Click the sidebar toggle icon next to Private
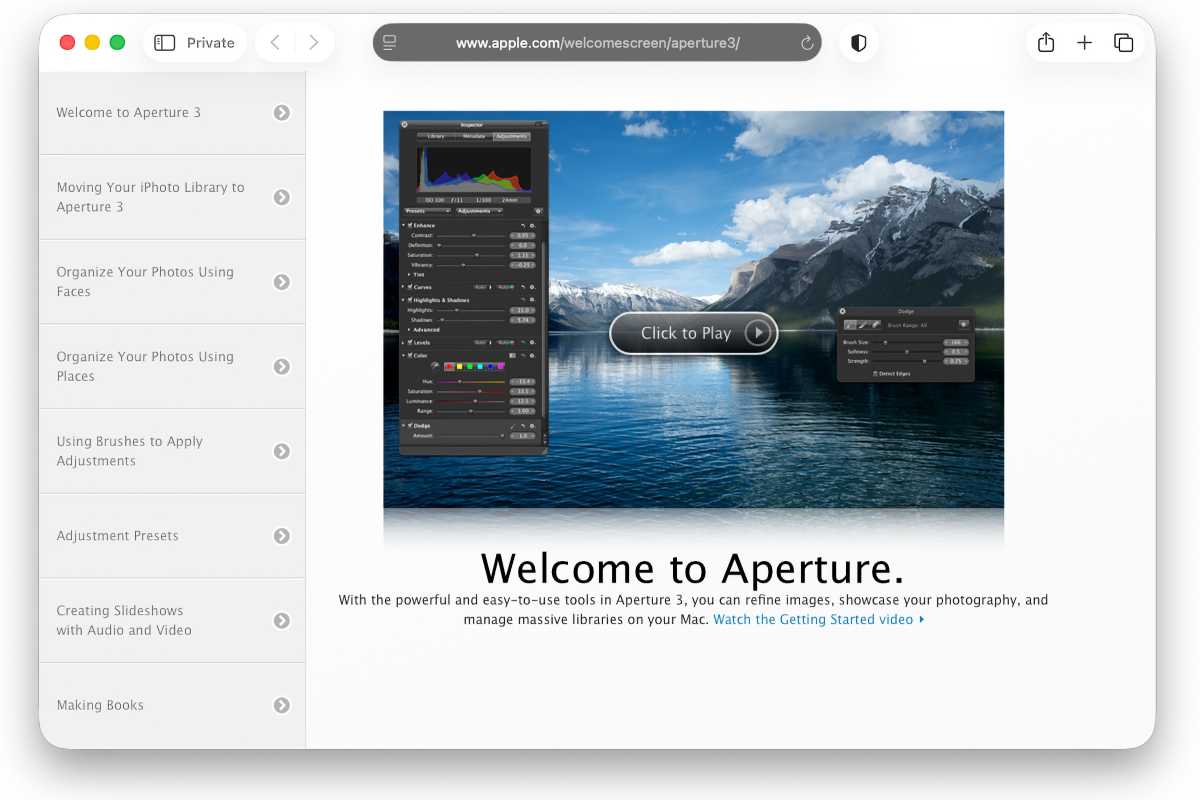This screenshot has width=1200, height=800. click(x=163, y=42)
